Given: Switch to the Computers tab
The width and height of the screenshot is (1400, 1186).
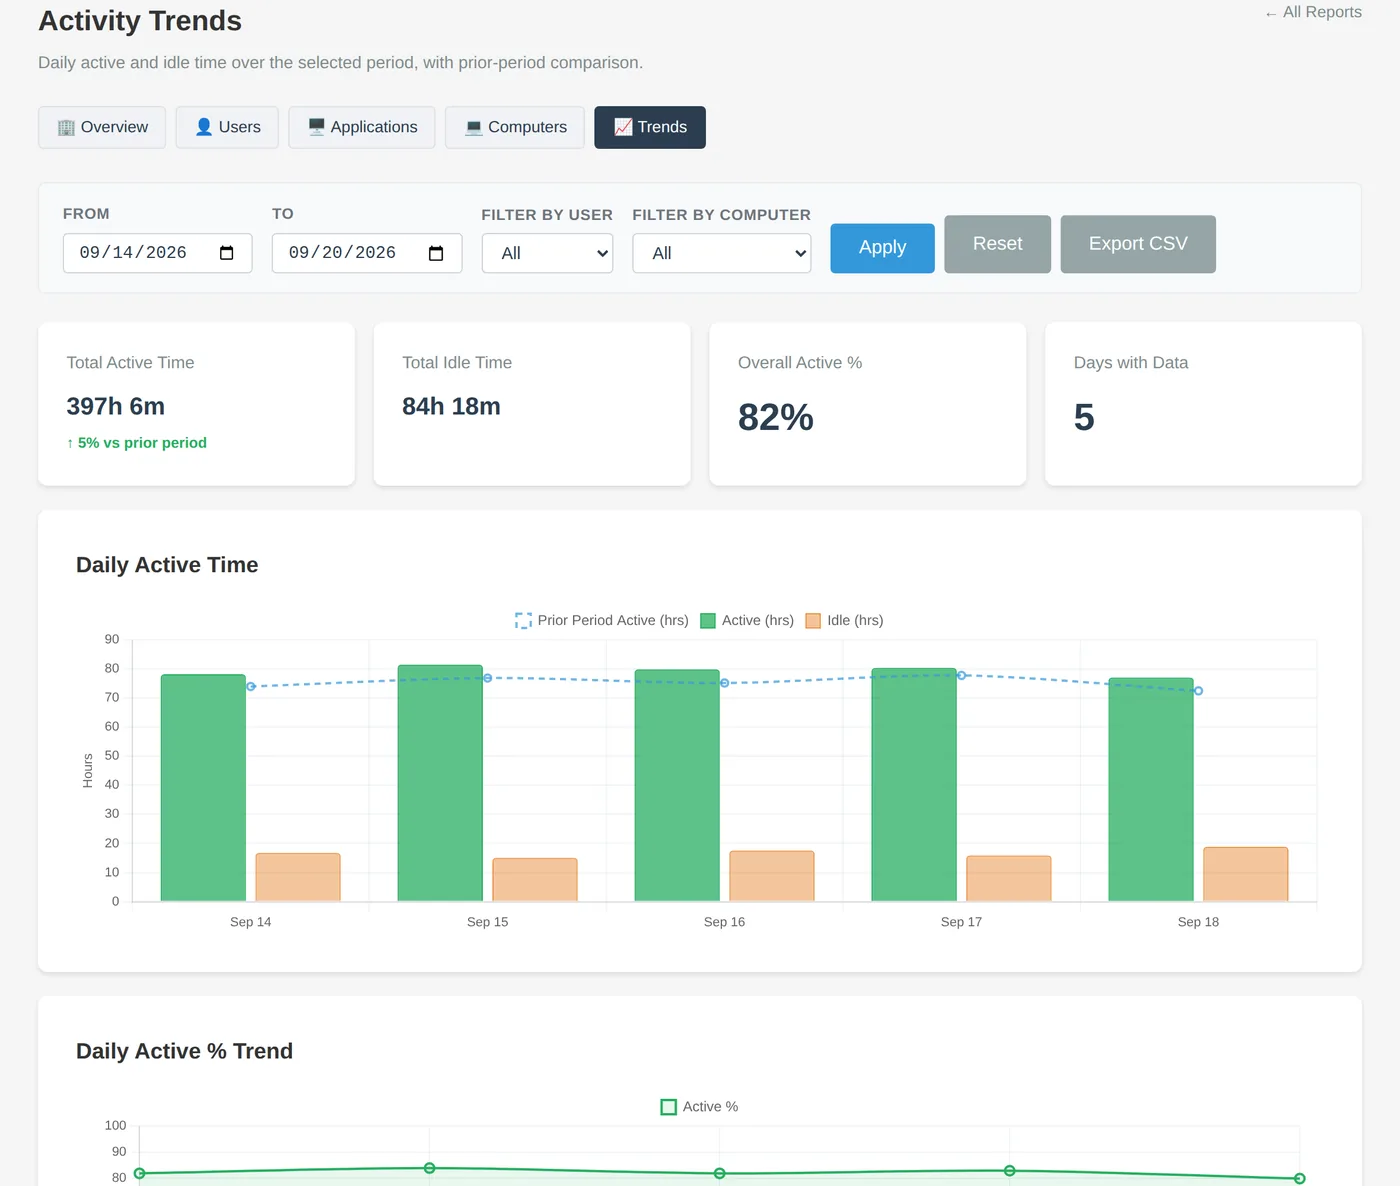Looking at the screenshot, I should pyautogui.click(x=515, y=127).
